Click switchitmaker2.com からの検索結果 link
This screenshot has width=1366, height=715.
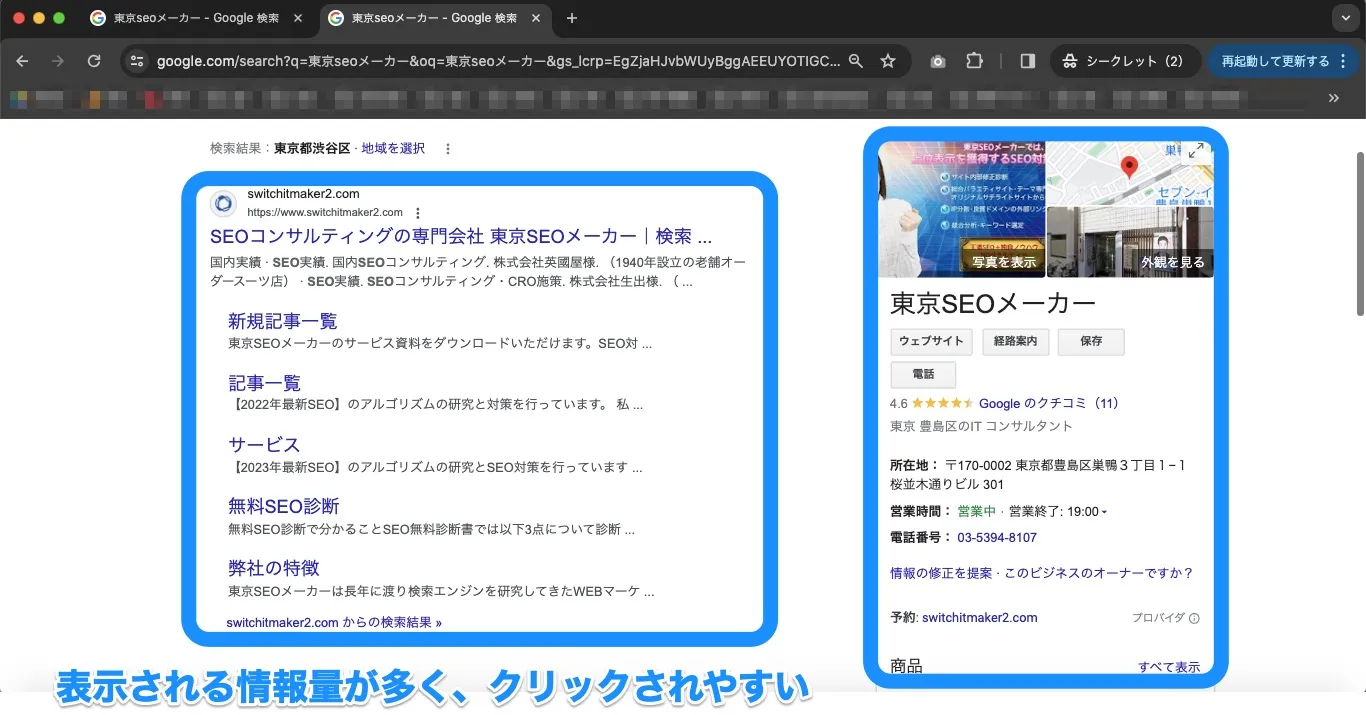pos(334,622)
